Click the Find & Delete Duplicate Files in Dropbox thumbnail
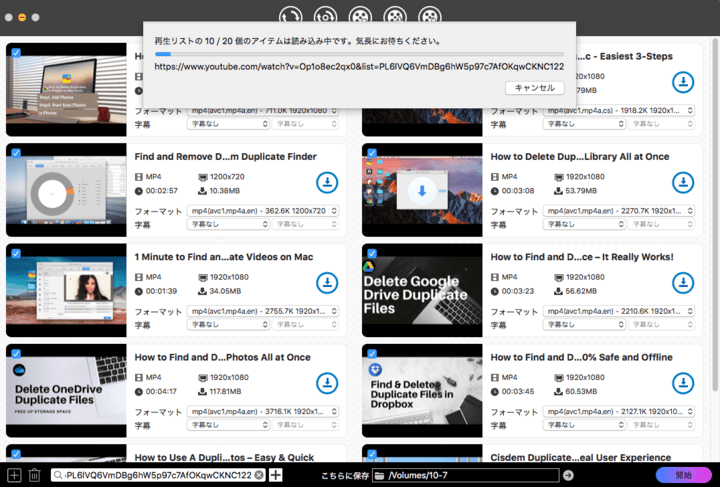 point(422,391)
